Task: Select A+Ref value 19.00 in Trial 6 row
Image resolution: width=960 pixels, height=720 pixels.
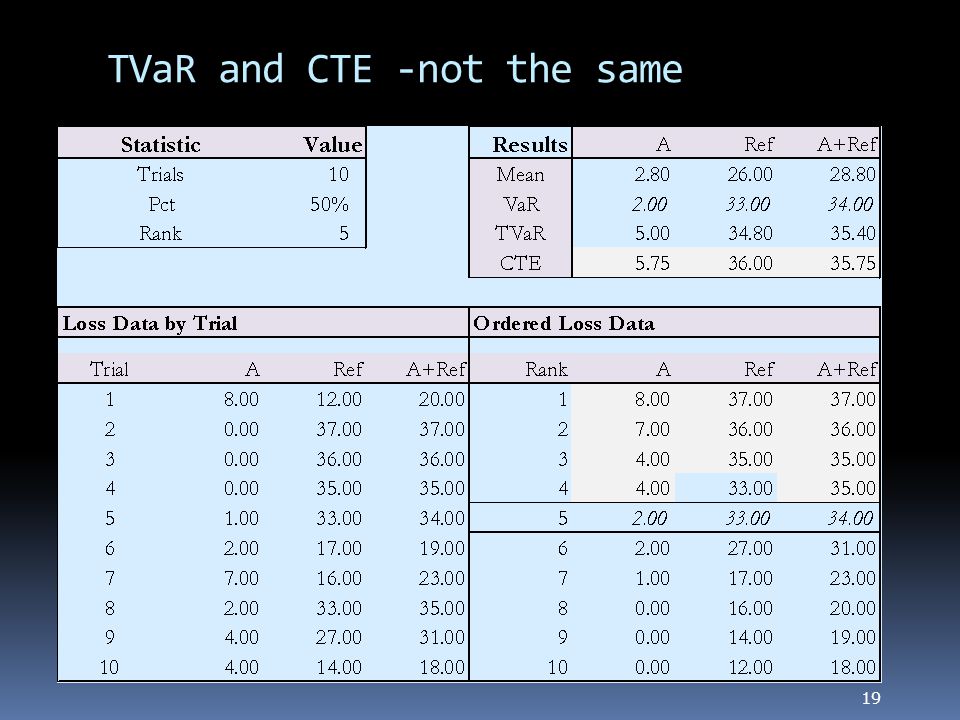Action: (441, 548)
